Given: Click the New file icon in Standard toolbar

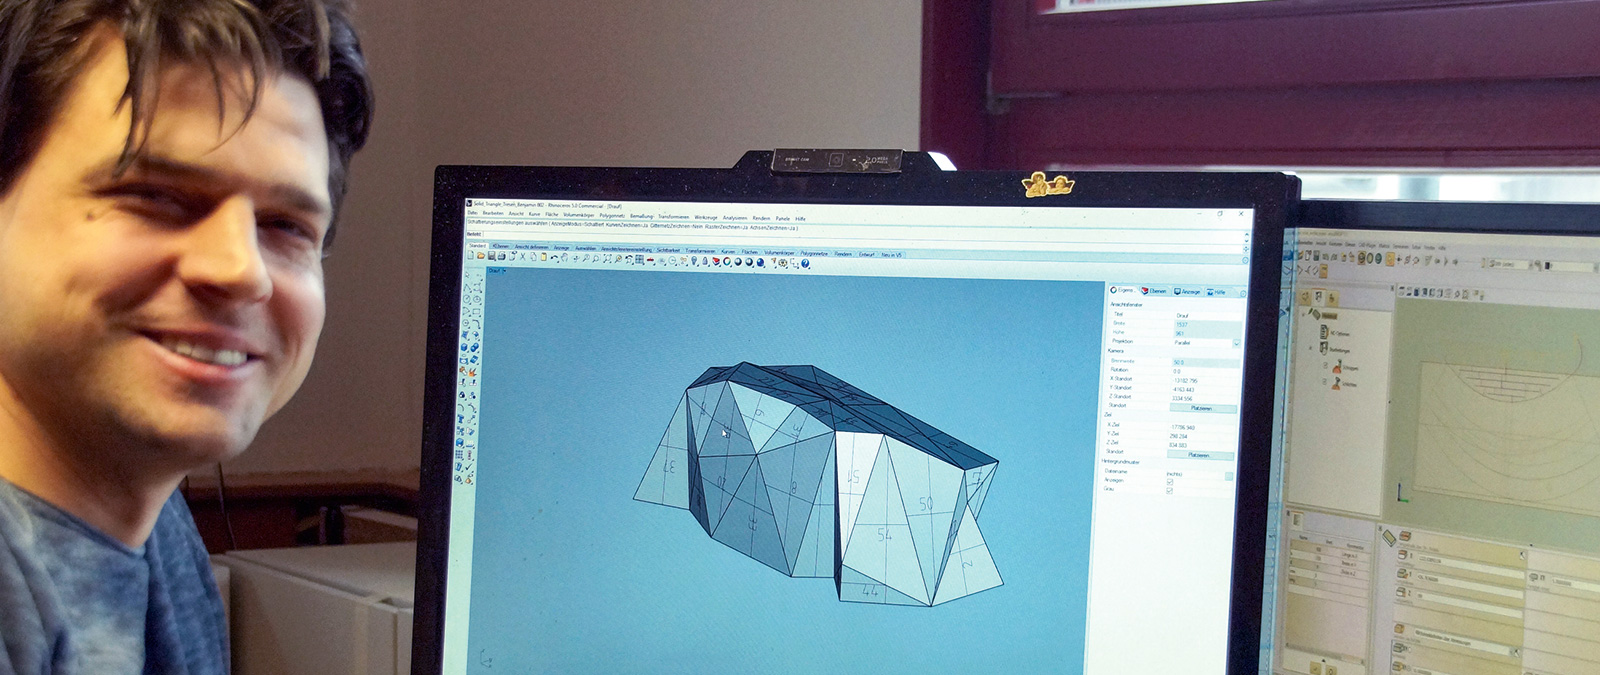Looking at the screenshot, I should point(470,256).
